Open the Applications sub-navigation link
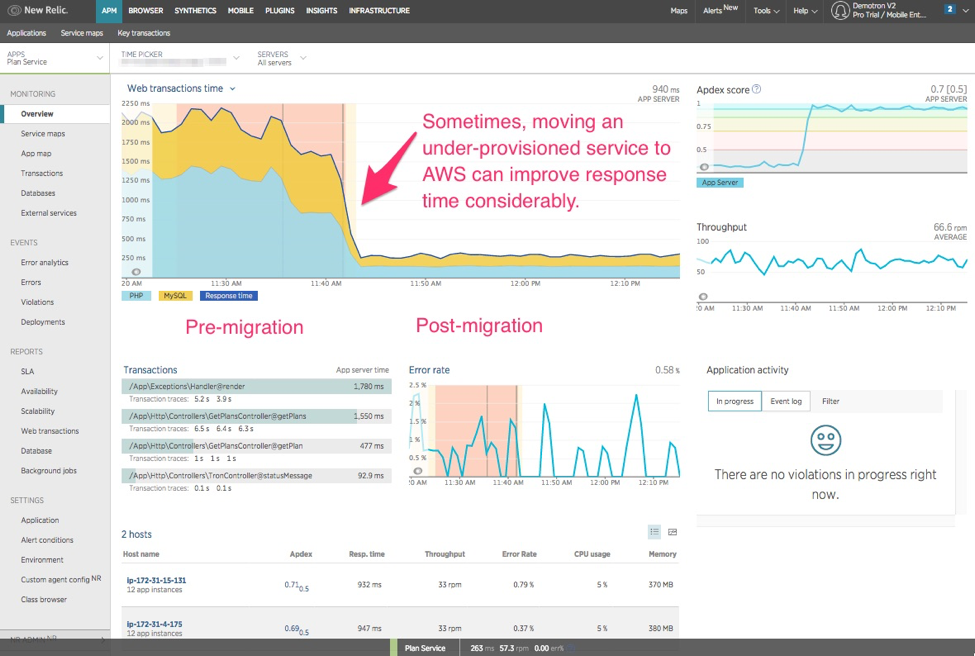Image resolution: width=975 pixels, height=656 pixels. coord(27,33)
